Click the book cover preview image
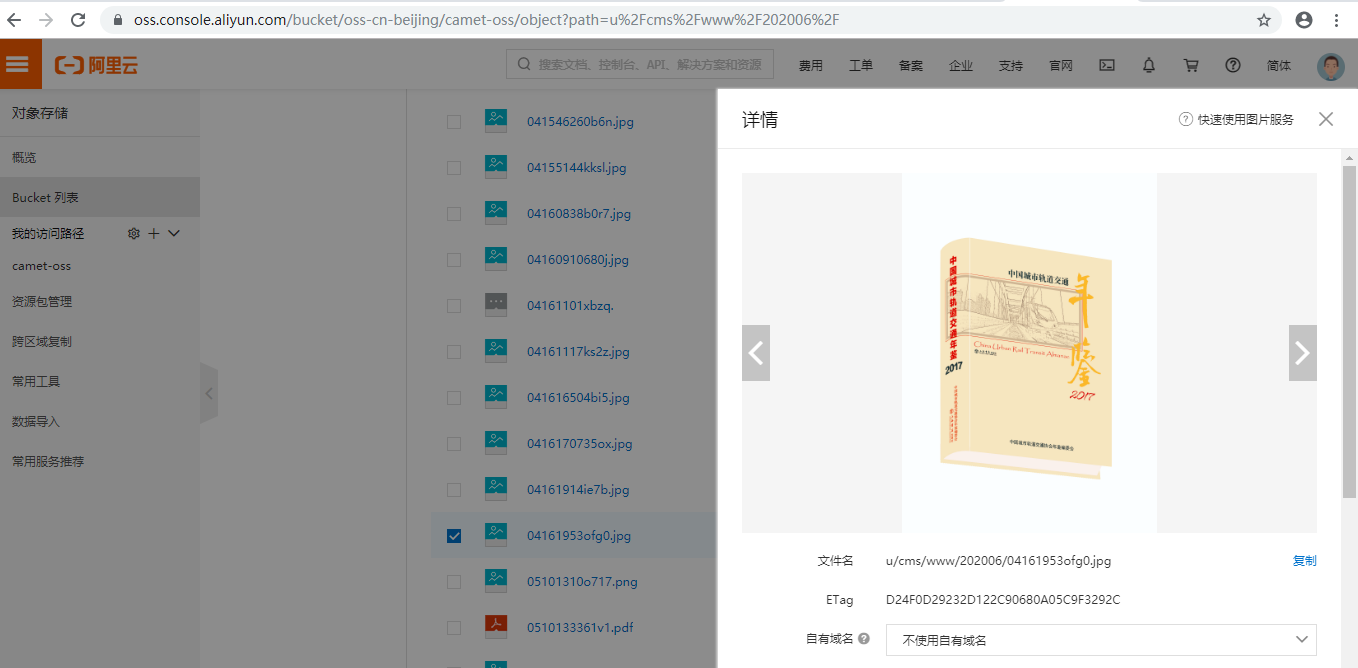 tap(1029, 353)
